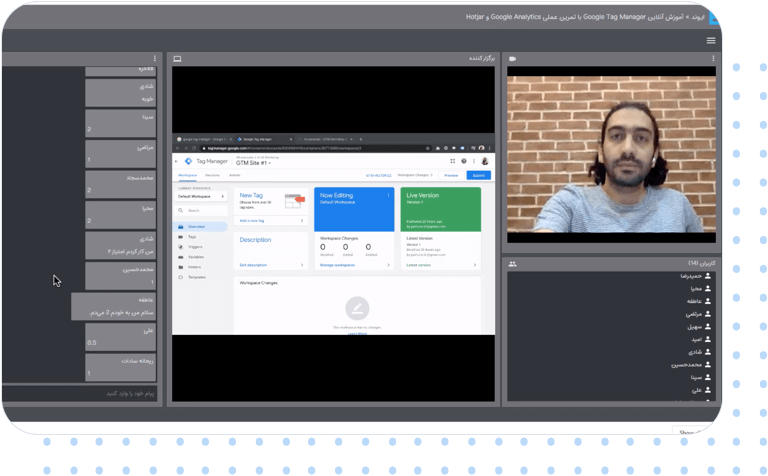
Task: Click the blue Now Editing card
Action: [x=354, y=209]
